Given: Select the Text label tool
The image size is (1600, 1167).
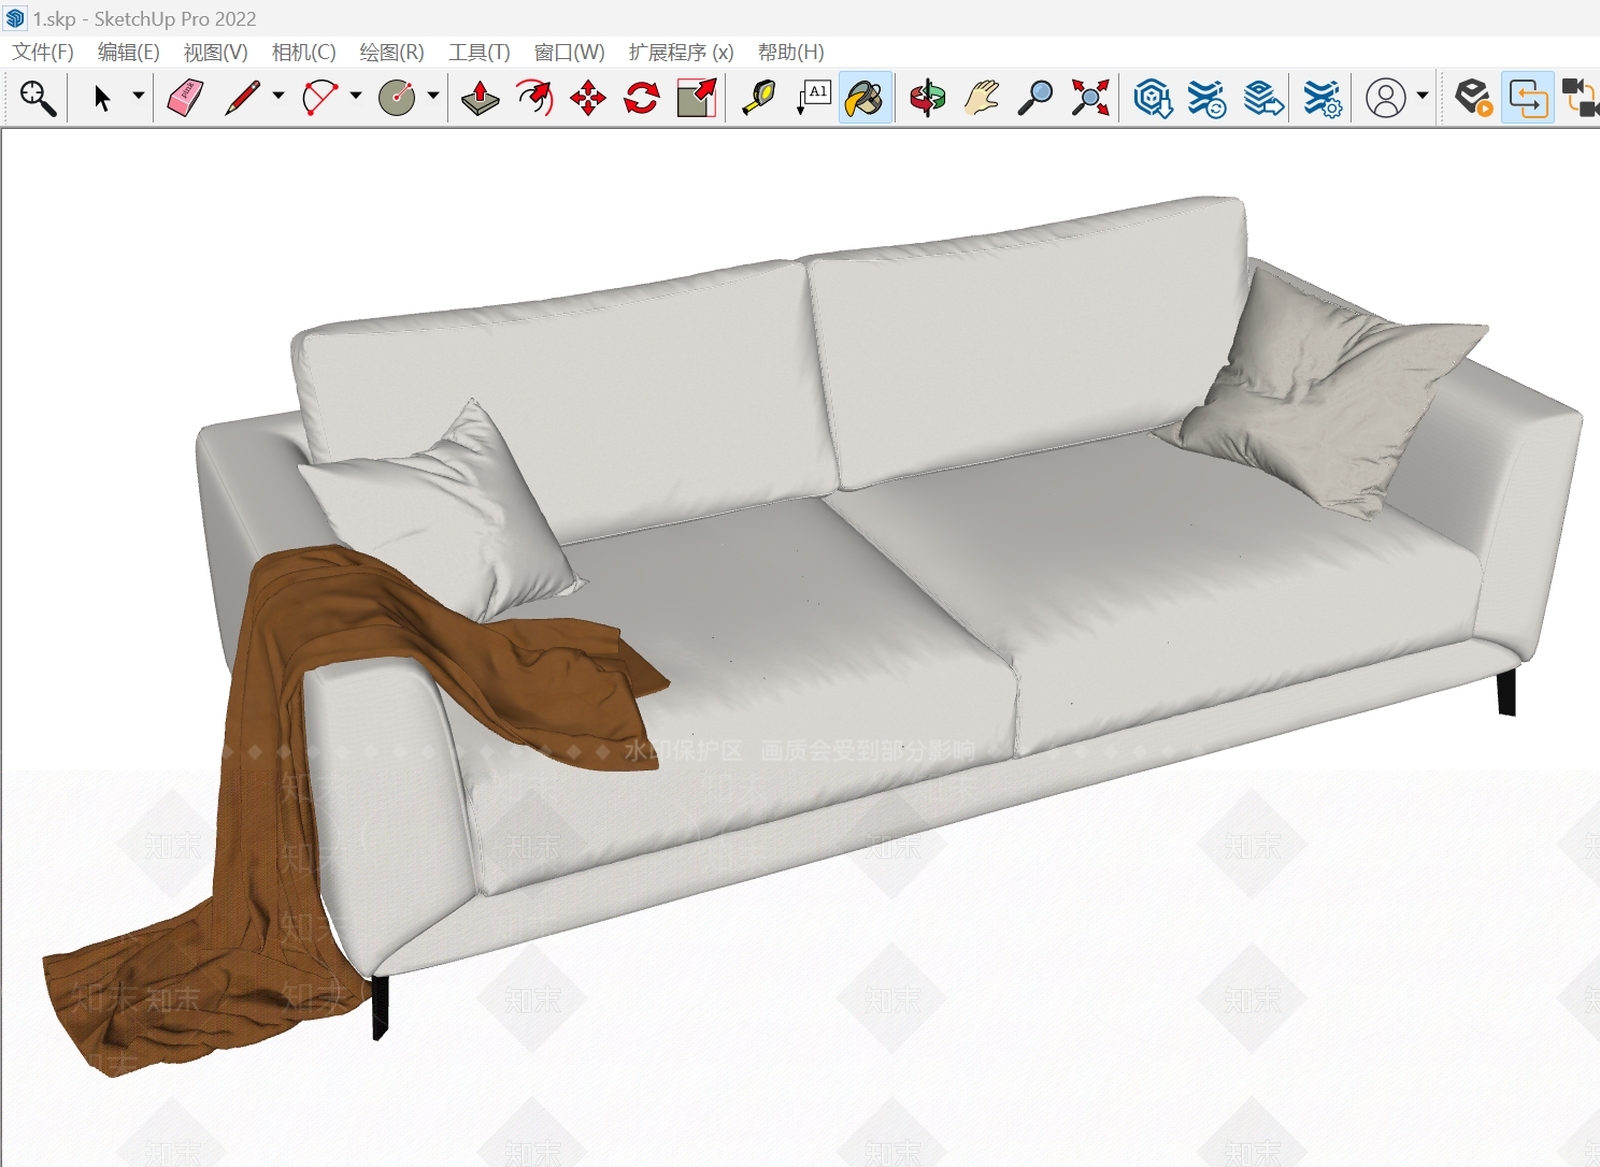Looking at the screenshot, I should click(814, 98).
